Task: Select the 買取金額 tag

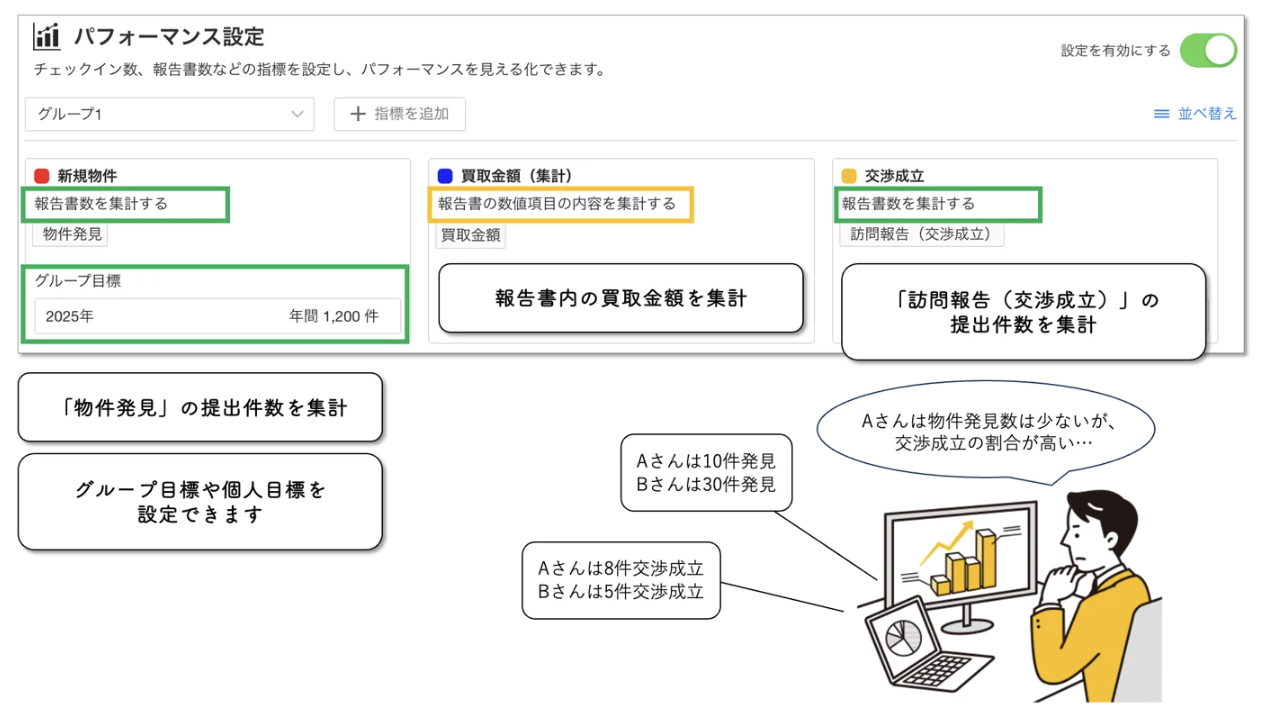Action: (x=471, y=235)
